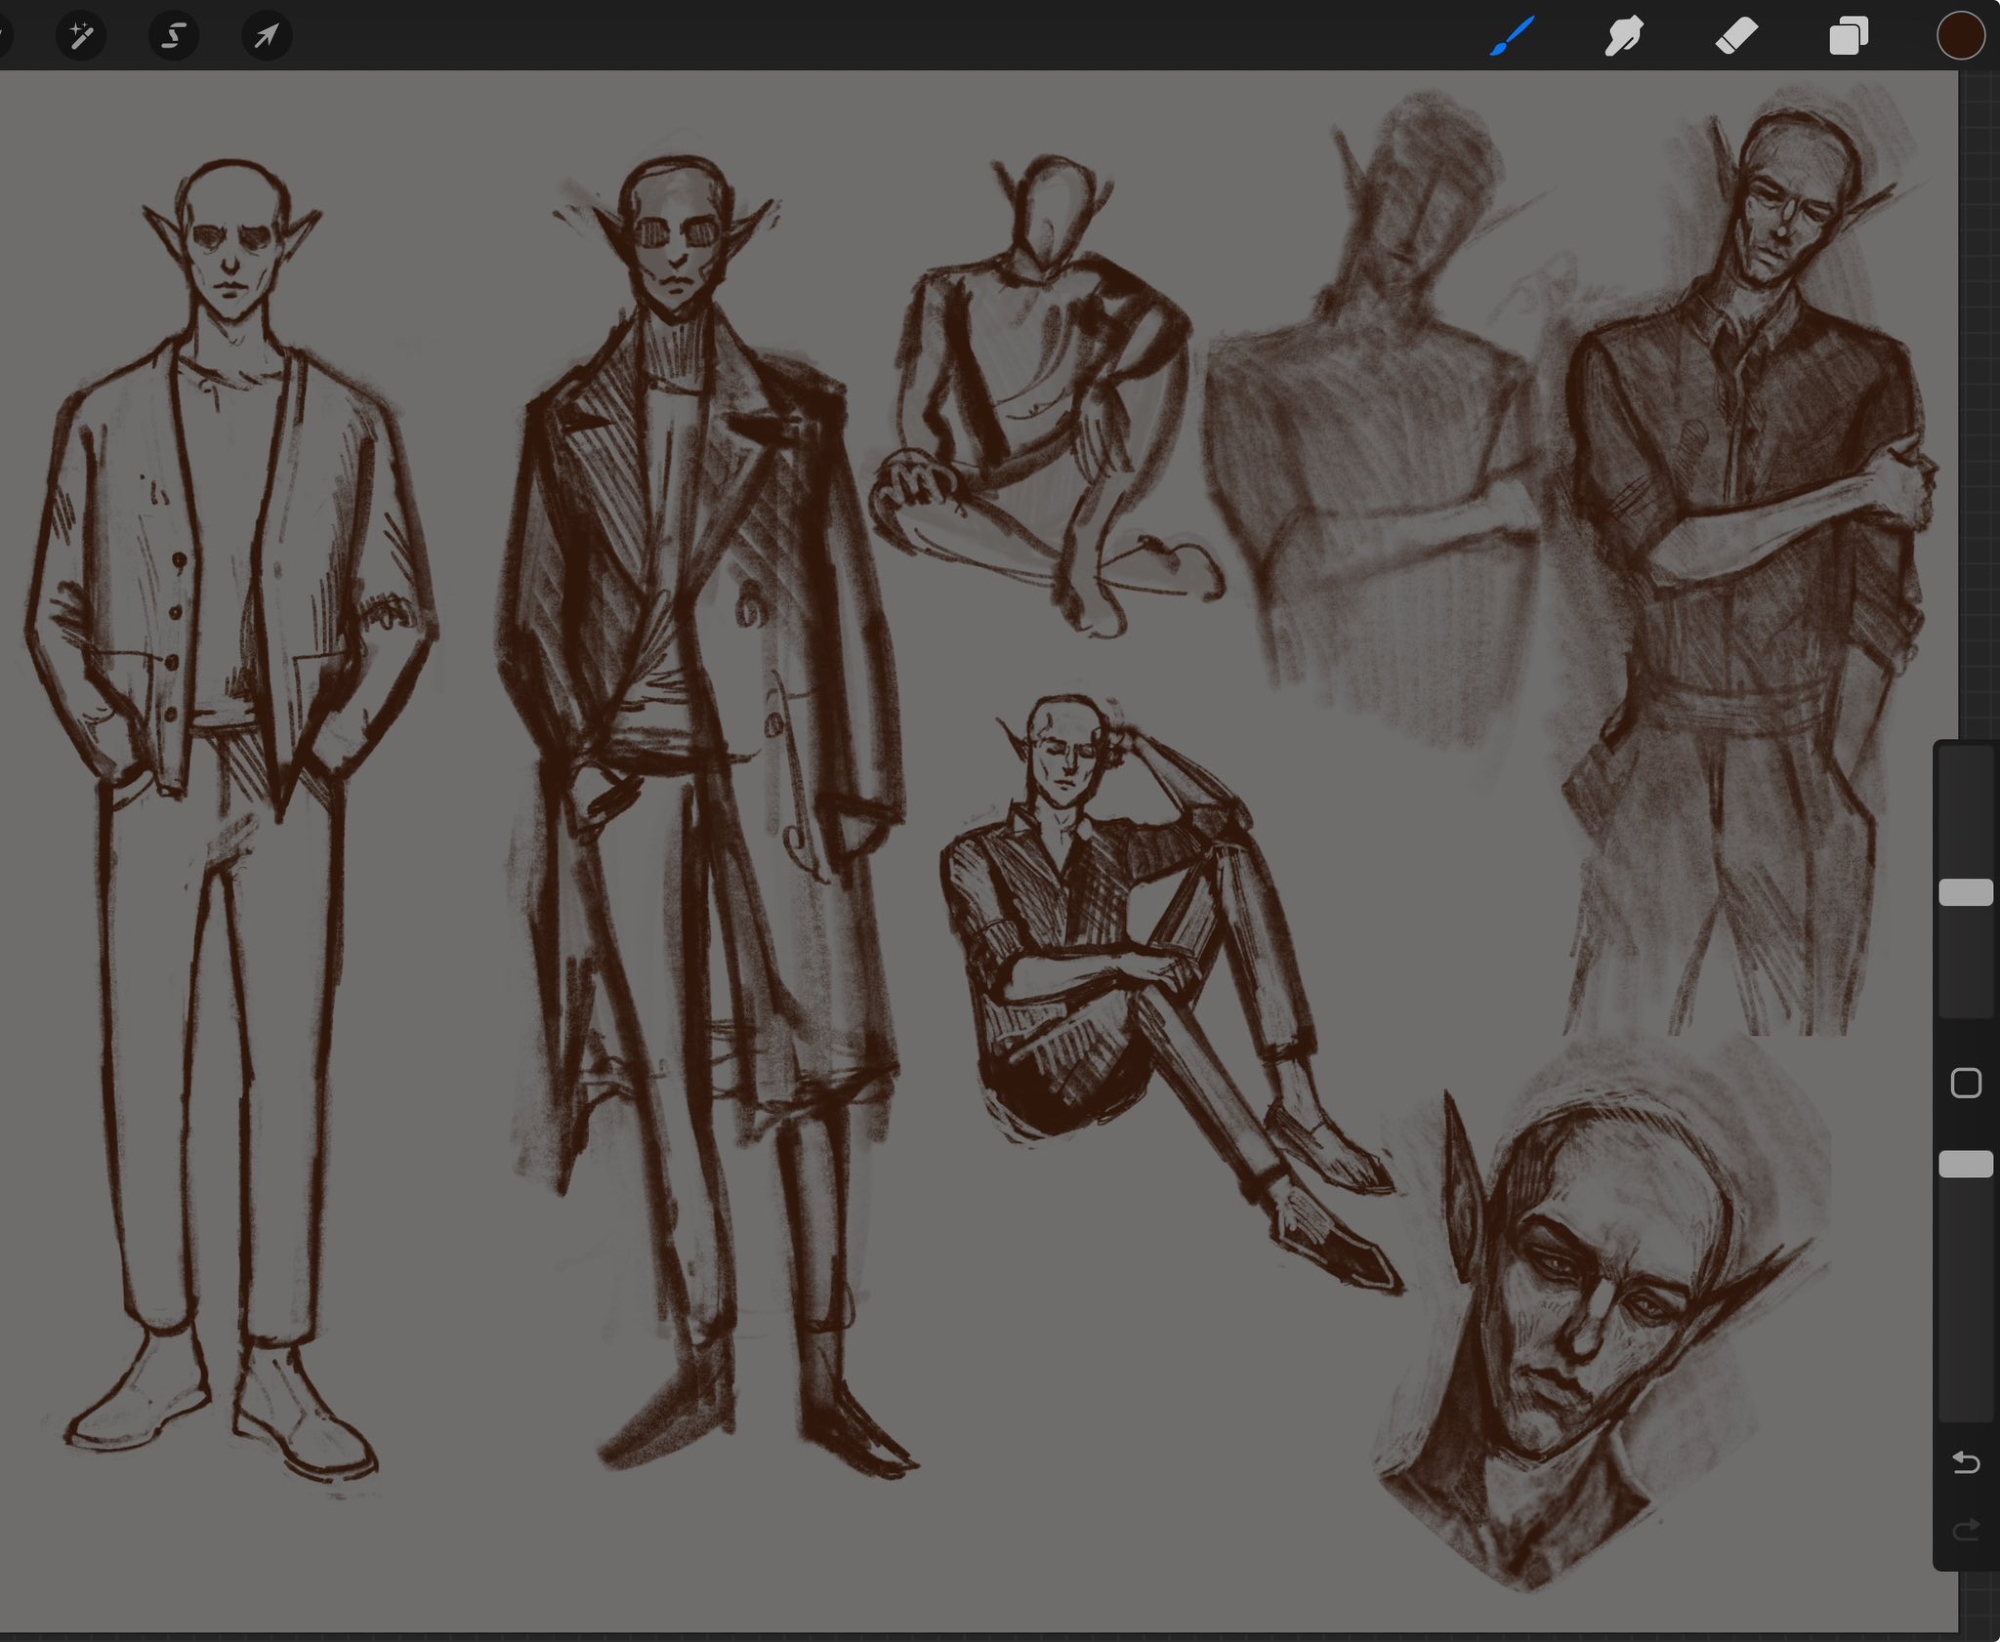This screenshot has height=1642, width=2000.
Task: Open the dark brown color picker
Action: [x=1960, y=37]
